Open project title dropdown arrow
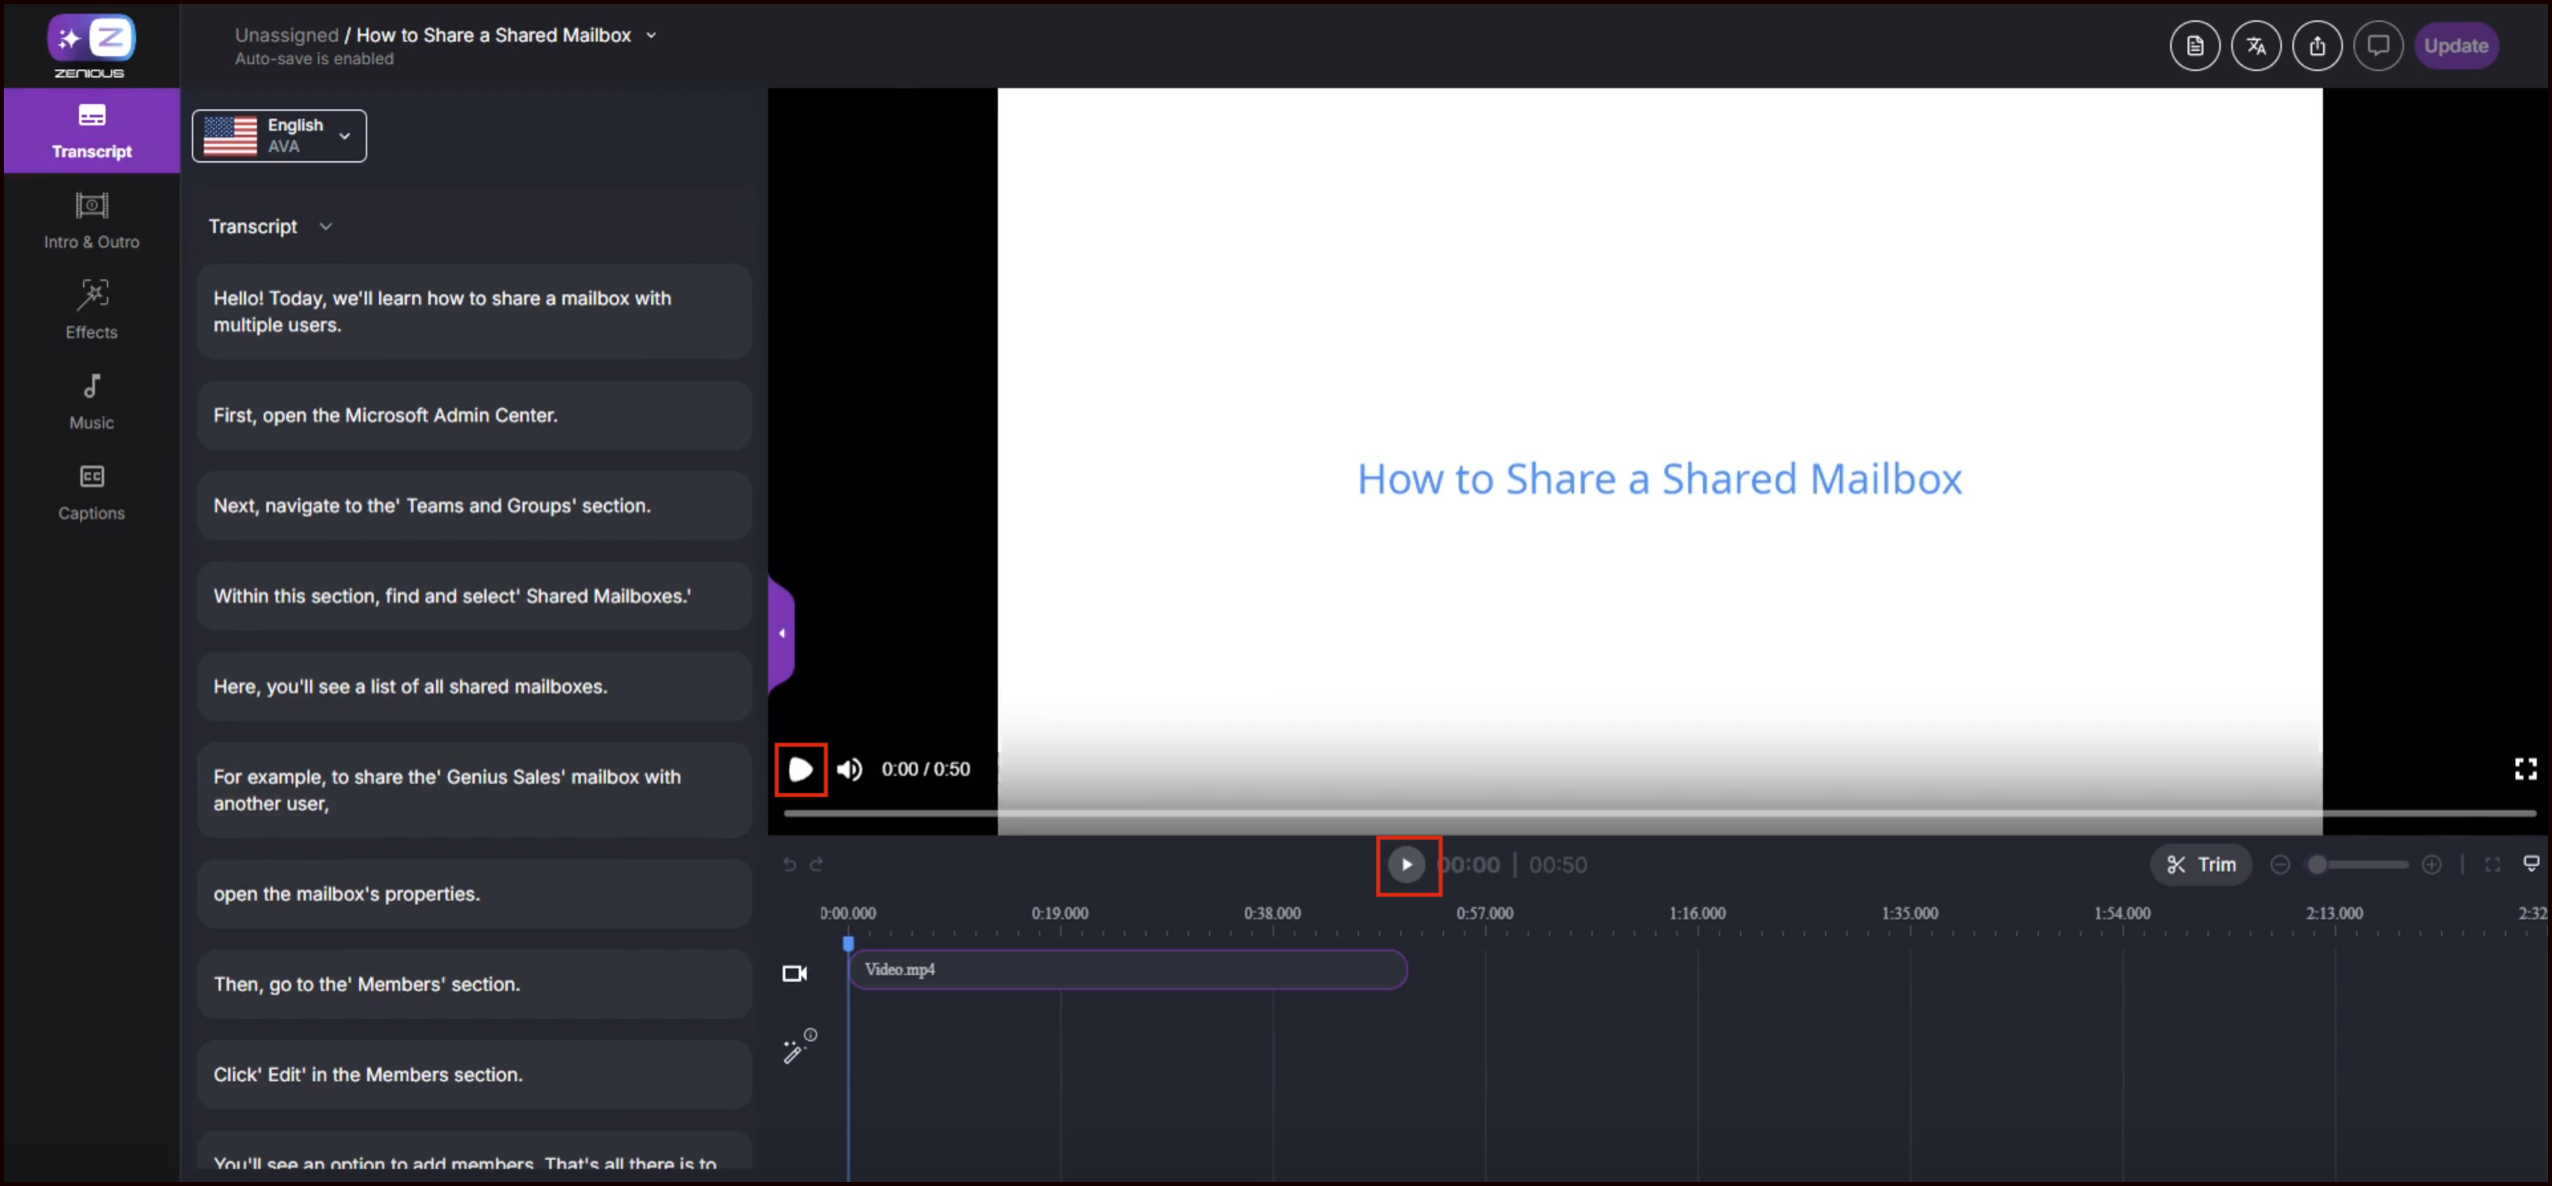This screenshot has height=1186, width=2552. click(x=651, y=35)
